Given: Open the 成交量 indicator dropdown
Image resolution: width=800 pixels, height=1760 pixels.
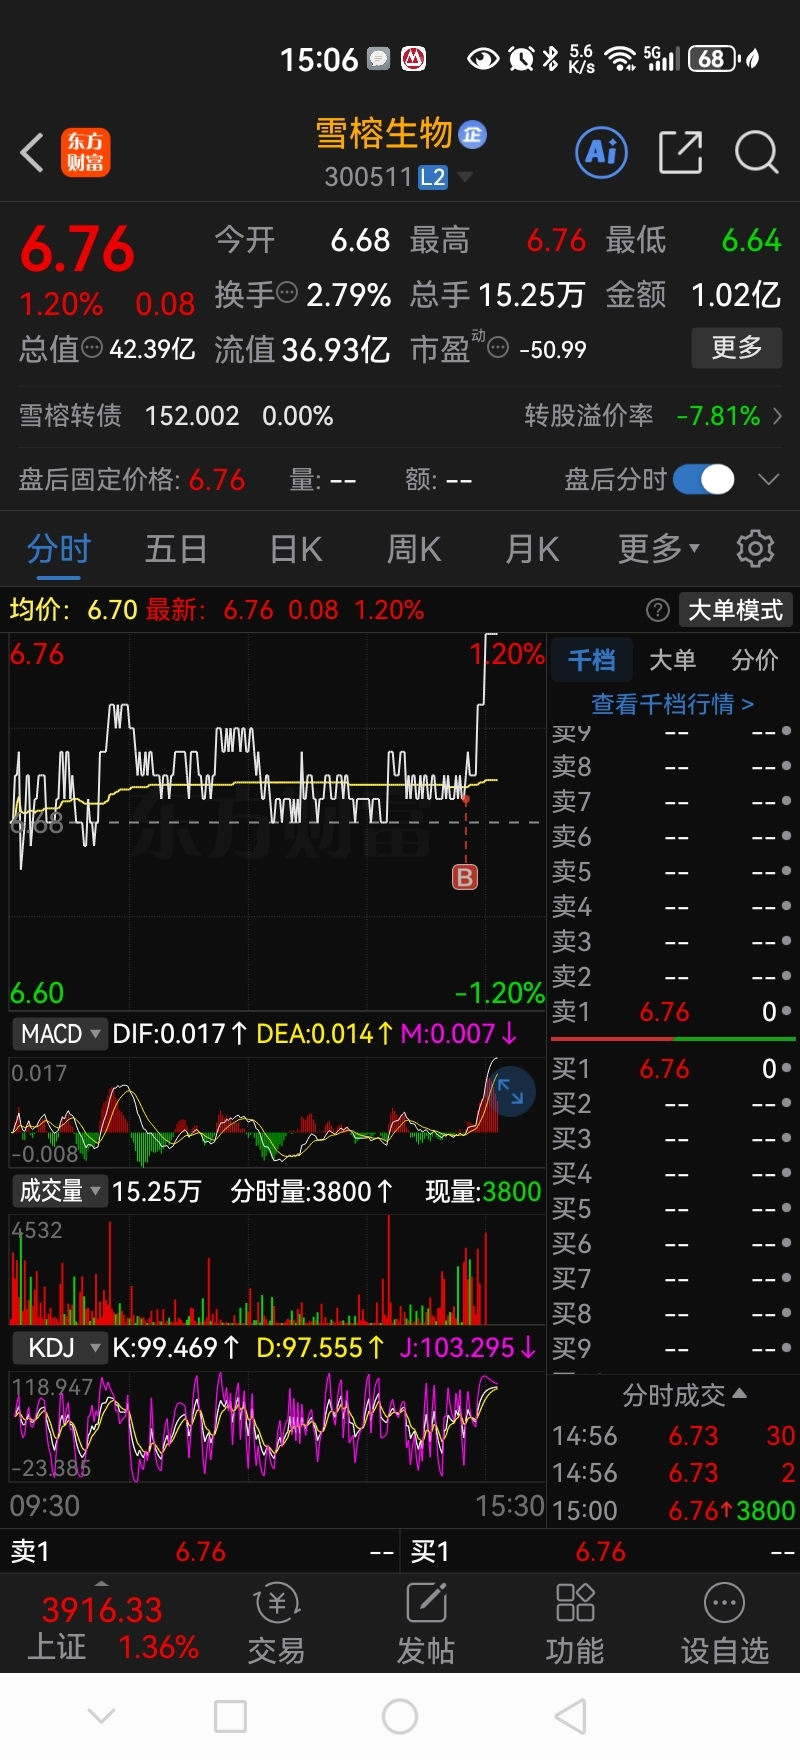Looking at the screenshot, I should click(x=59, y=1191).
